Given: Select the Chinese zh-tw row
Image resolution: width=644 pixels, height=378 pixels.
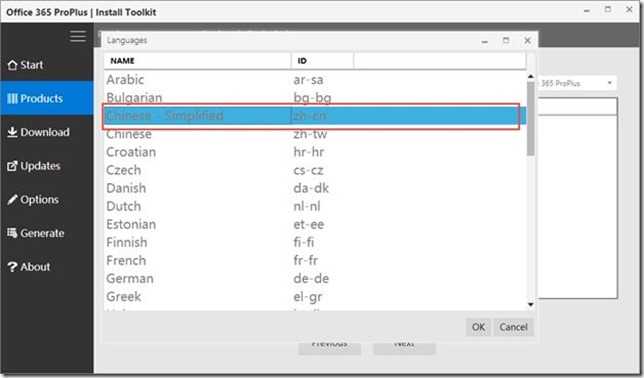Looking at the screenshot, I should pyautogui.click(x=315, y=134).
